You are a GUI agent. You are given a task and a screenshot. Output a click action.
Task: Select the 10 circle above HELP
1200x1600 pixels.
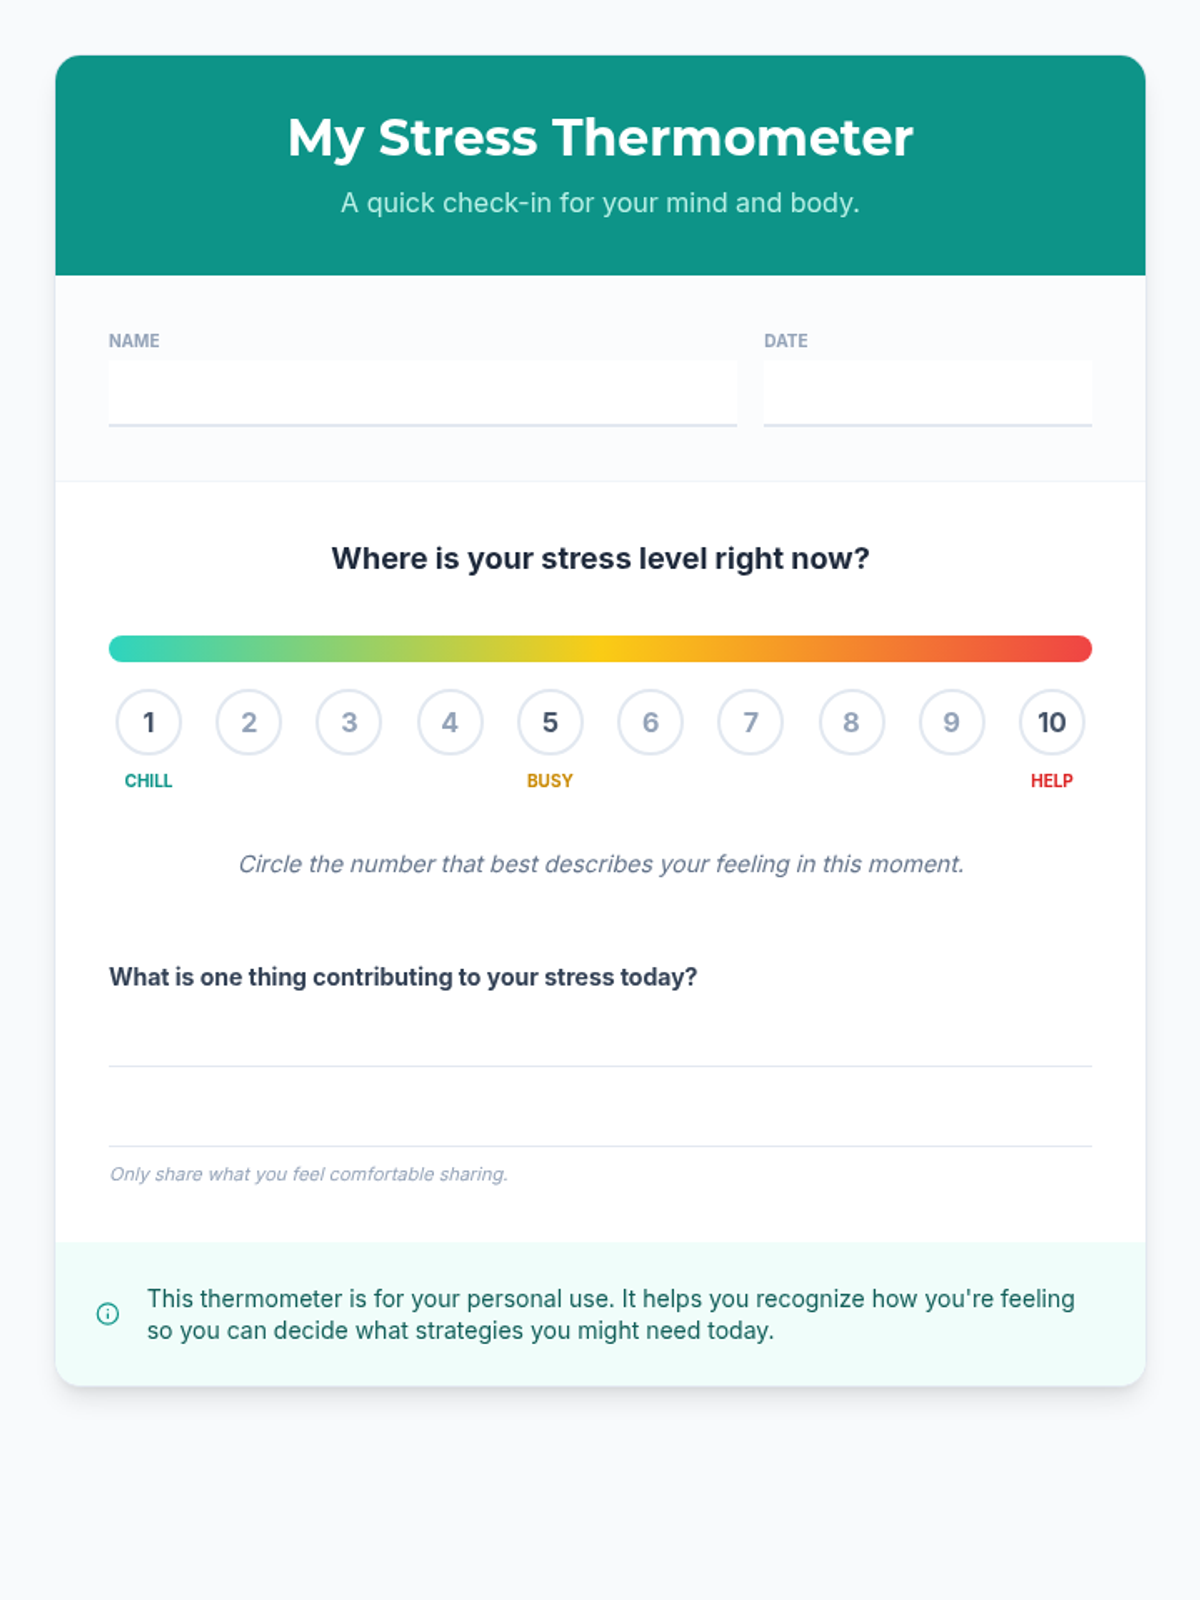click(1052, 722)
